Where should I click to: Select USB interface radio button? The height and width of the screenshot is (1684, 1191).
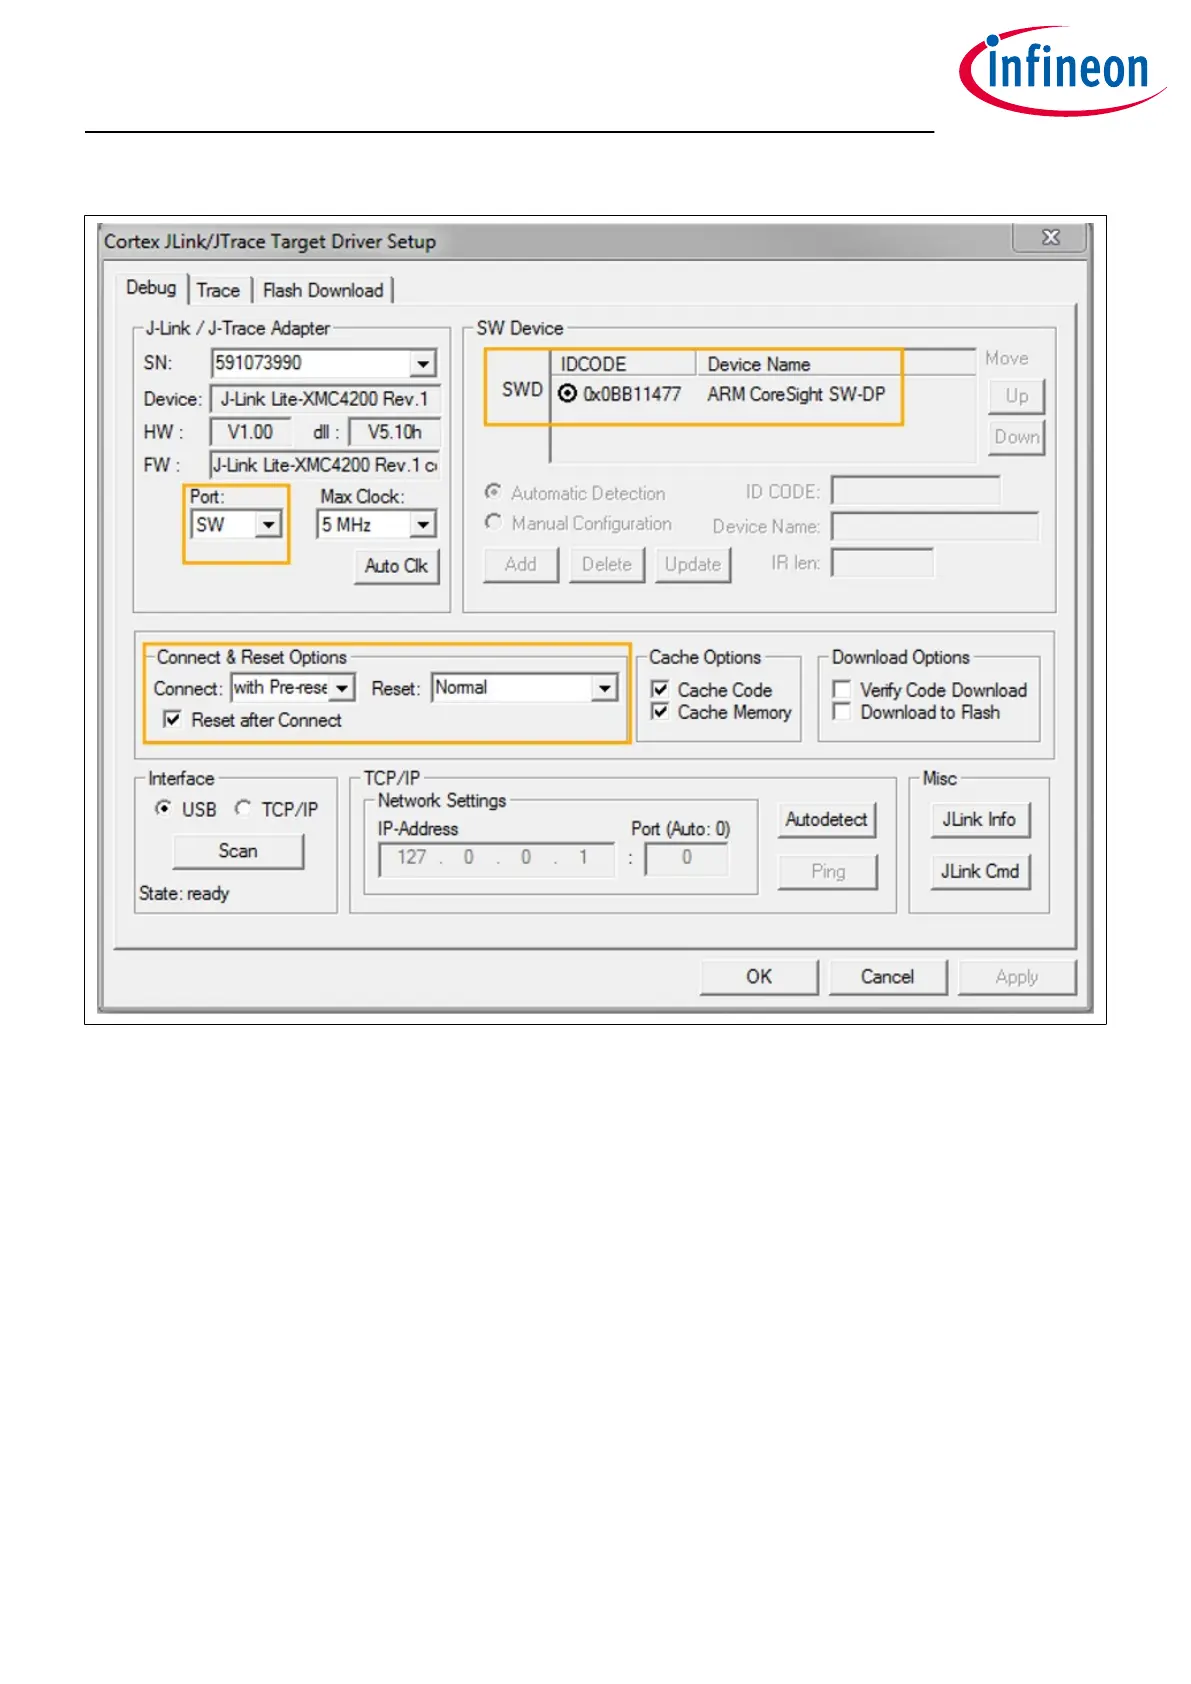162,808
